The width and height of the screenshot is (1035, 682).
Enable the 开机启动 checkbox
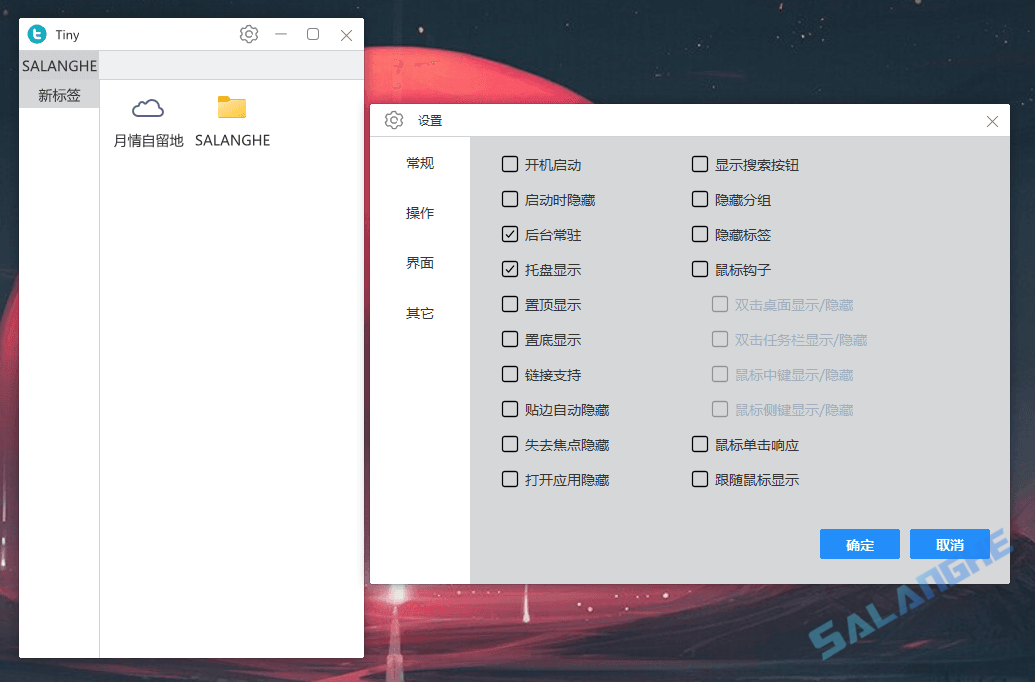(510, 164)
